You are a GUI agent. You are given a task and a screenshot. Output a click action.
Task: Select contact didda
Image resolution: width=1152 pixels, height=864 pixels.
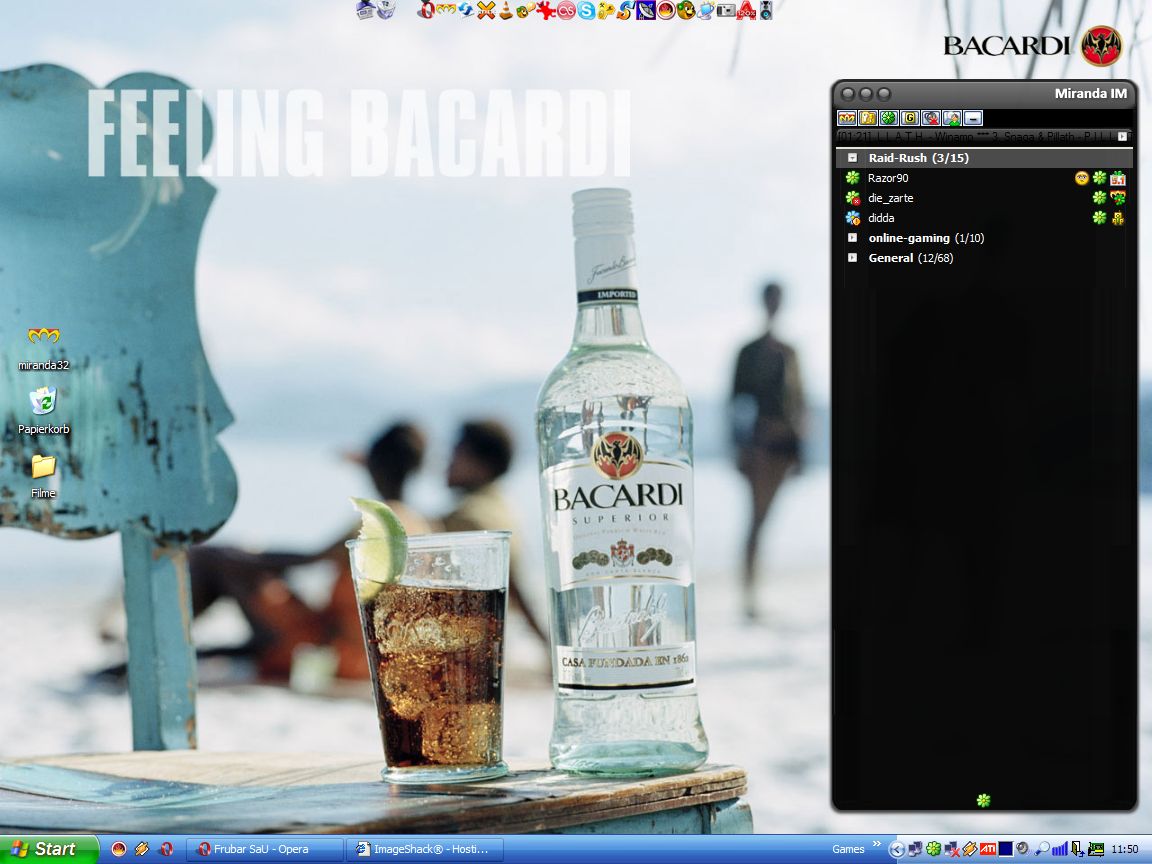coord(984,217)
